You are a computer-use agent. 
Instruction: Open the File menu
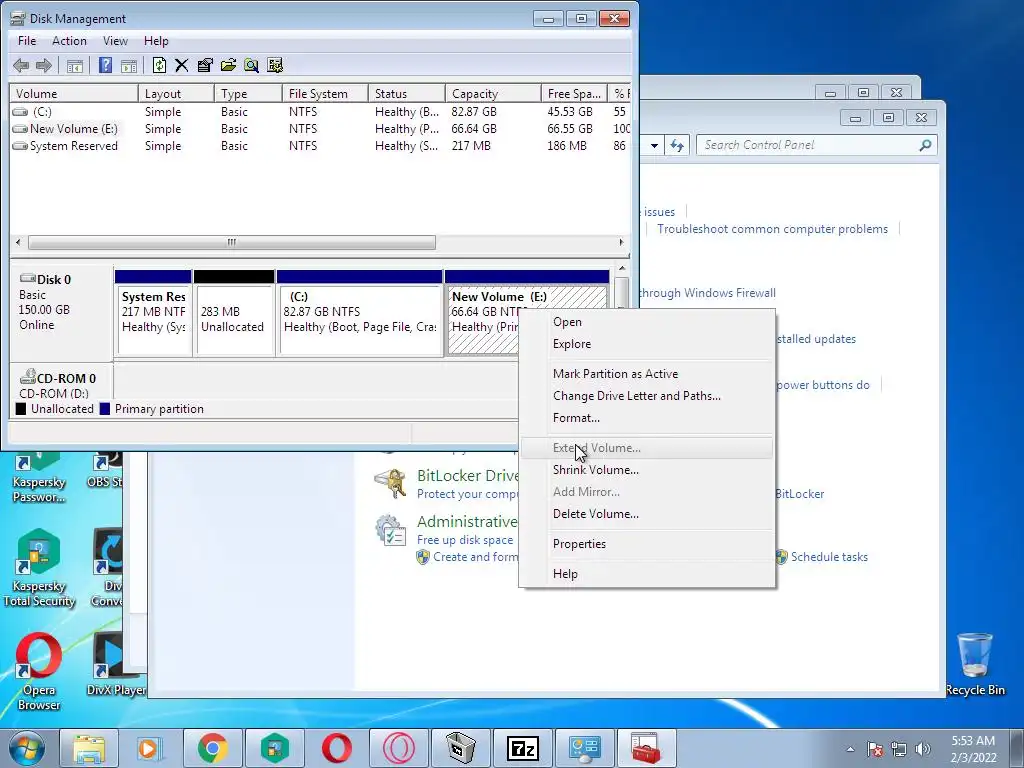pos(27,40)
